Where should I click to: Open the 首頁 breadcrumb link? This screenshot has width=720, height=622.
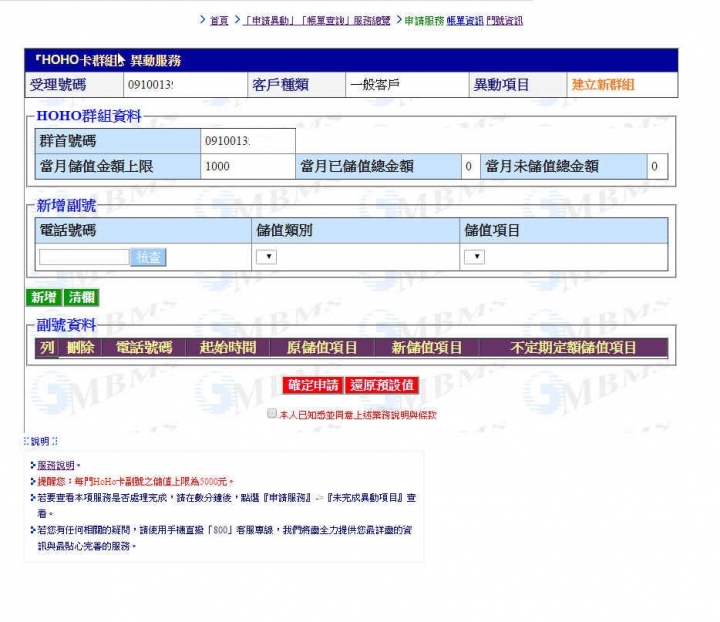[x=219, y=21]
